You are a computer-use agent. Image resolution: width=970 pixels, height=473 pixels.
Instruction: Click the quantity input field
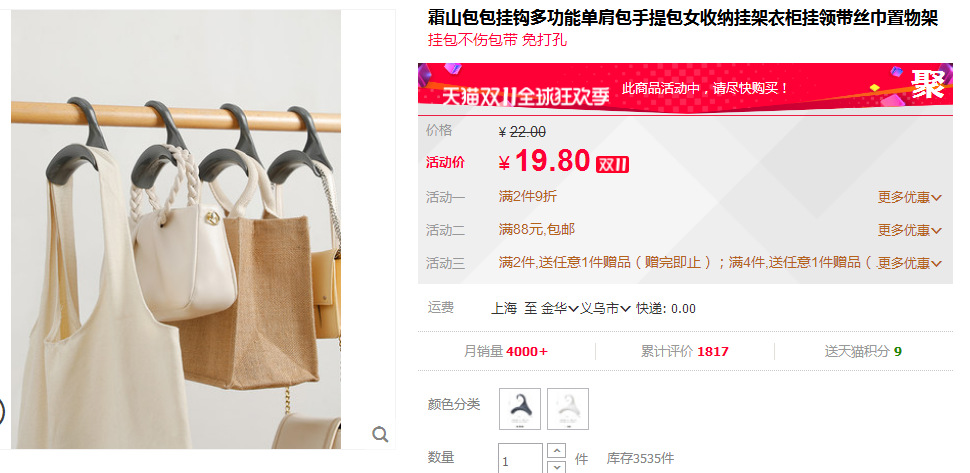click(520, 459)
